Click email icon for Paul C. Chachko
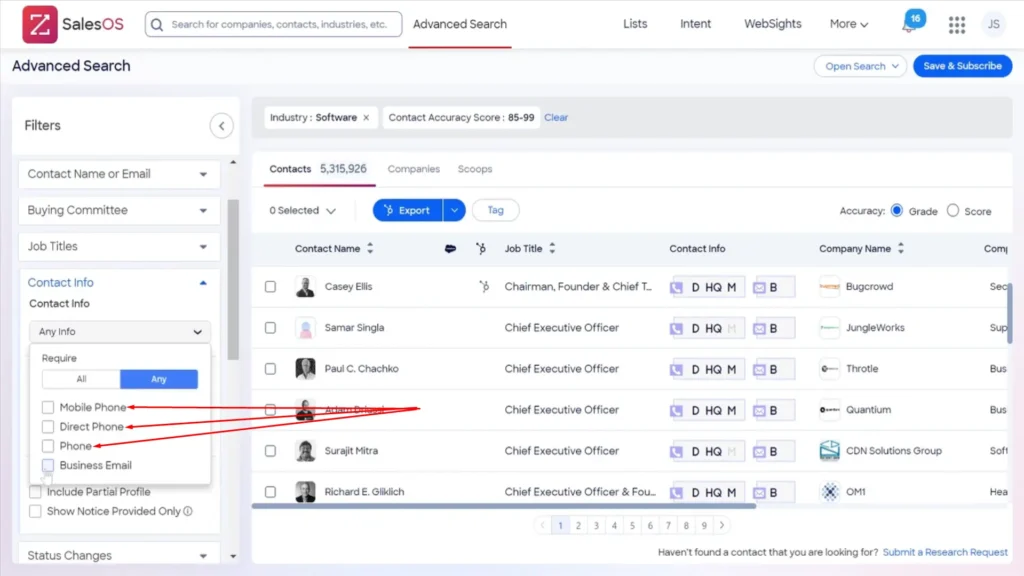The width and height of the screenshot is (1024, 576). (759, 369)
